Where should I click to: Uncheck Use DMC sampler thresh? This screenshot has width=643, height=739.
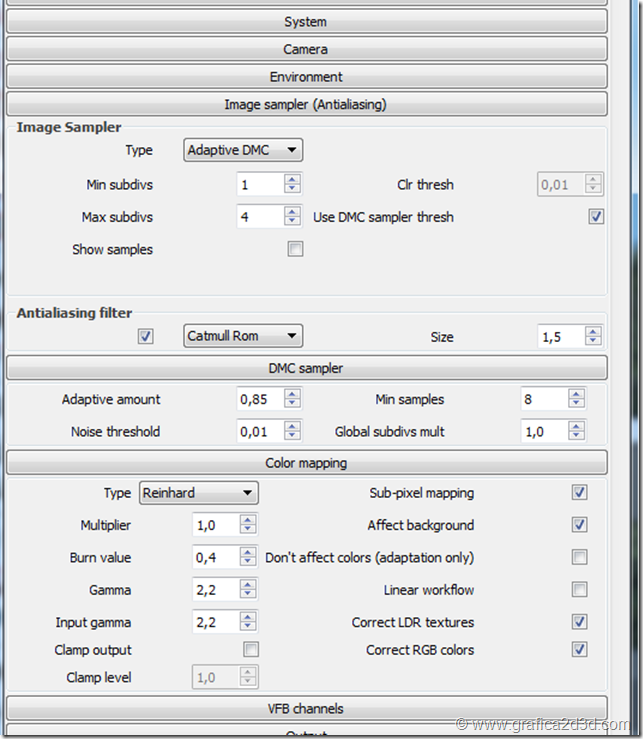[x=596, y=216]
